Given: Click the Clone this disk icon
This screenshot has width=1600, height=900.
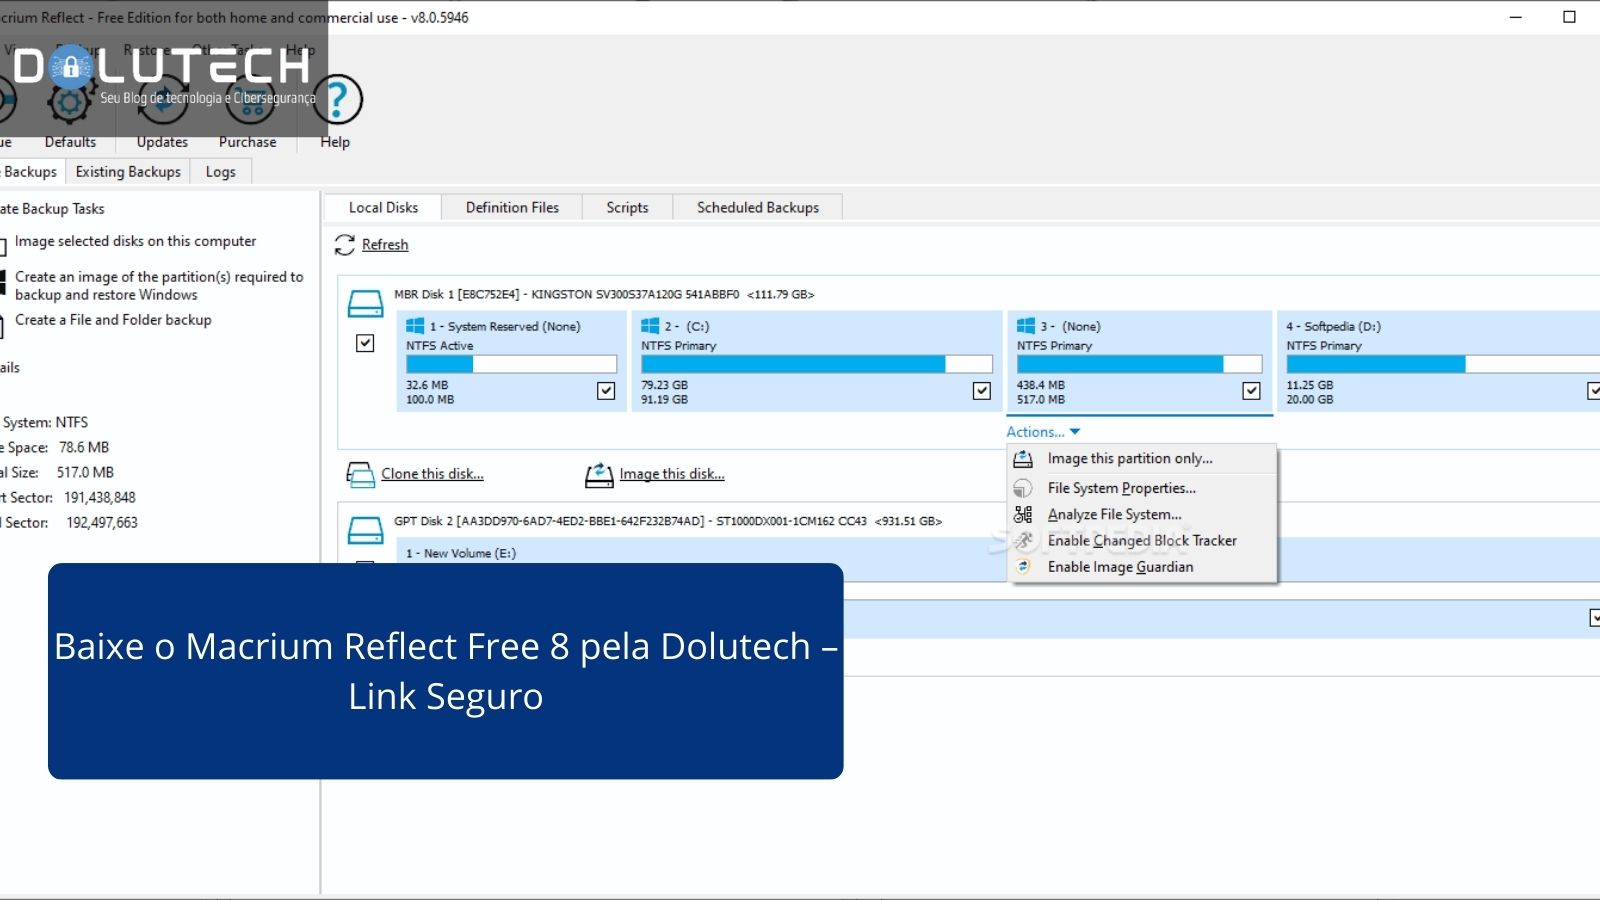Looking at the screenshot, I should pos(360,474).
